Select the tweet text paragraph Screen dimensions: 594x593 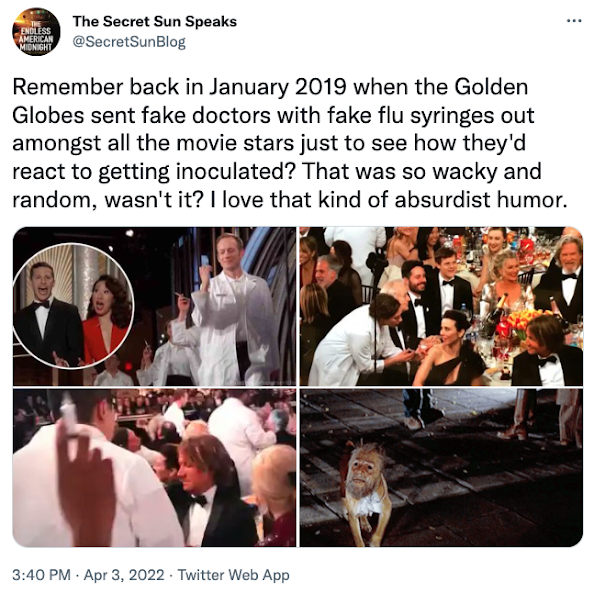[290, 143]
